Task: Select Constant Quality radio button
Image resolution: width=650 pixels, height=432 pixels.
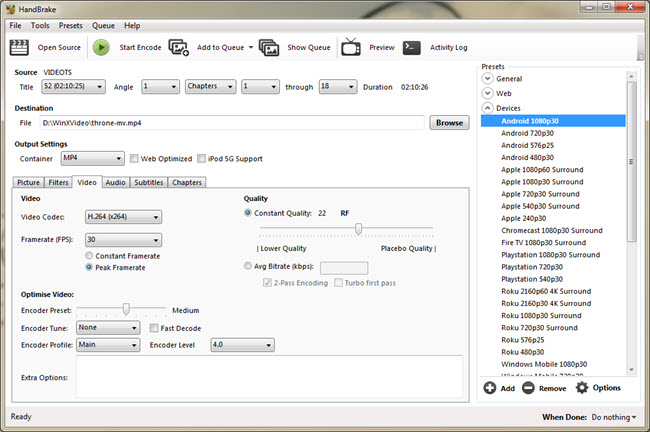Action: 247,213
